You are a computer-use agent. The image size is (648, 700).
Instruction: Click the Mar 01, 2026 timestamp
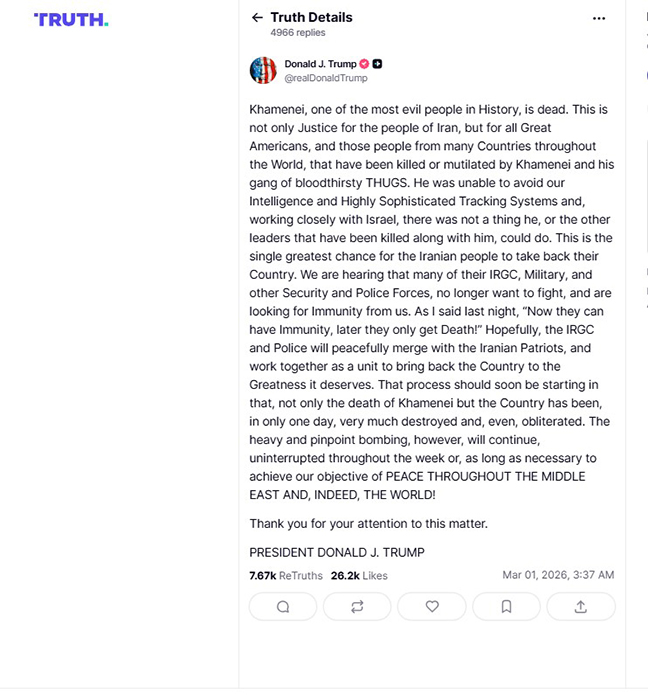coord(558,575)
